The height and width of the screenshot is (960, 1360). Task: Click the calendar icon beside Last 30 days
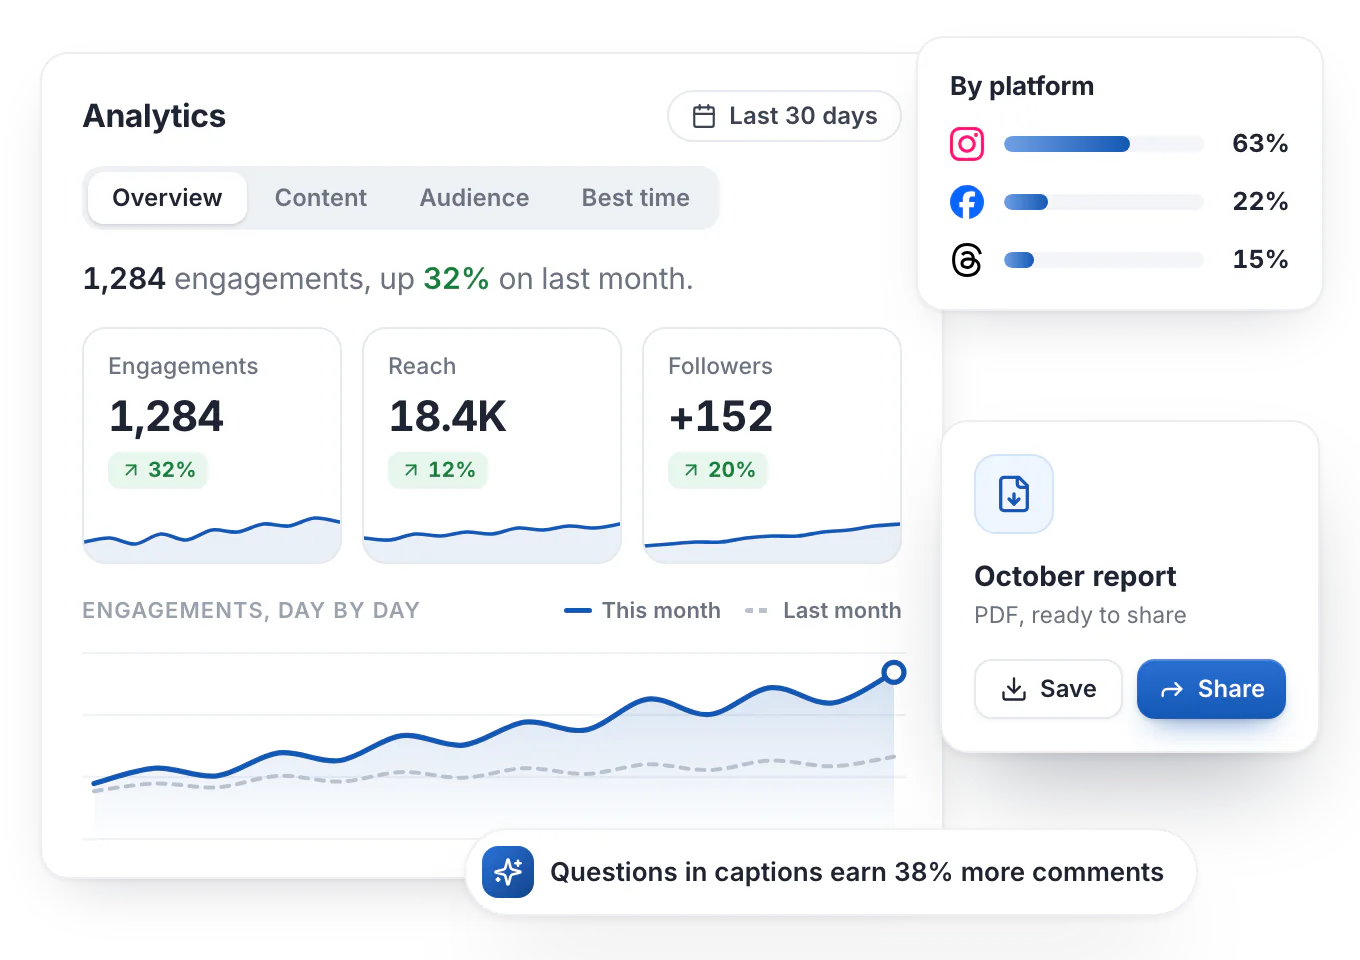(704, 116)
